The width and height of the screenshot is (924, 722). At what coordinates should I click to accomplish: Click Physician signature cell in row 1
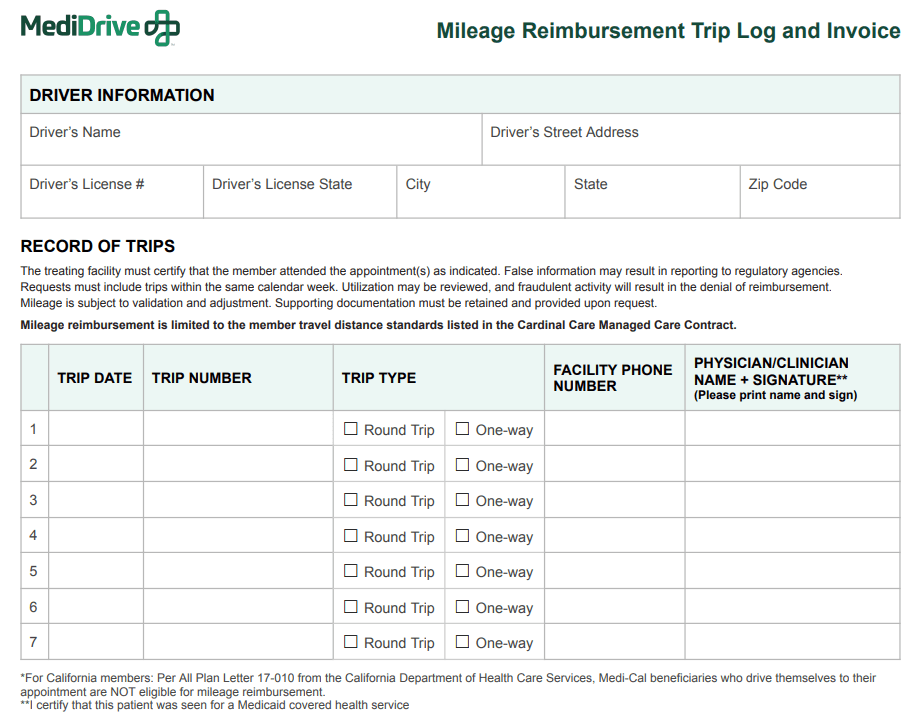tap(793, 428)
